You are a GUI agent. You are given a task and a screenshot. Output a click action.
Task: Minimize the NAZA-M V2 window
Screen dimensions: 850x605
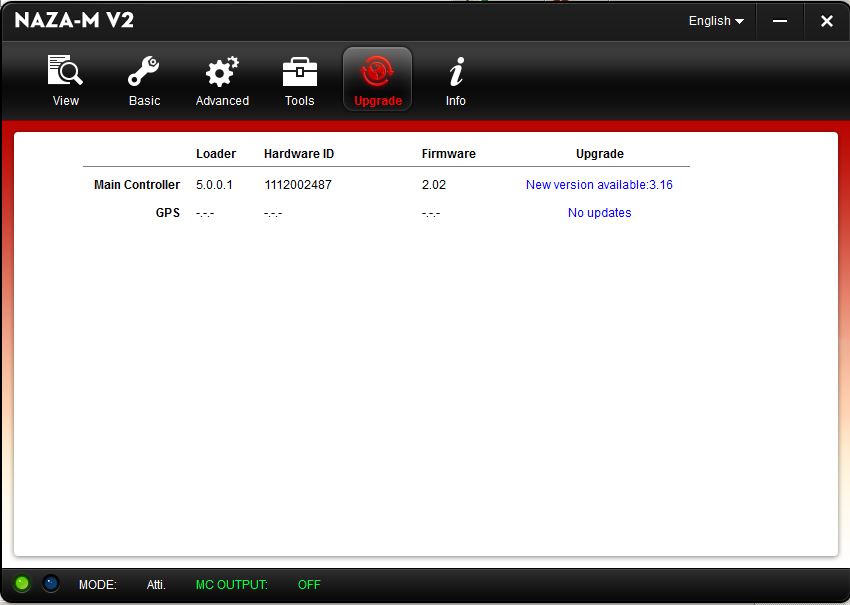(780, 21)
